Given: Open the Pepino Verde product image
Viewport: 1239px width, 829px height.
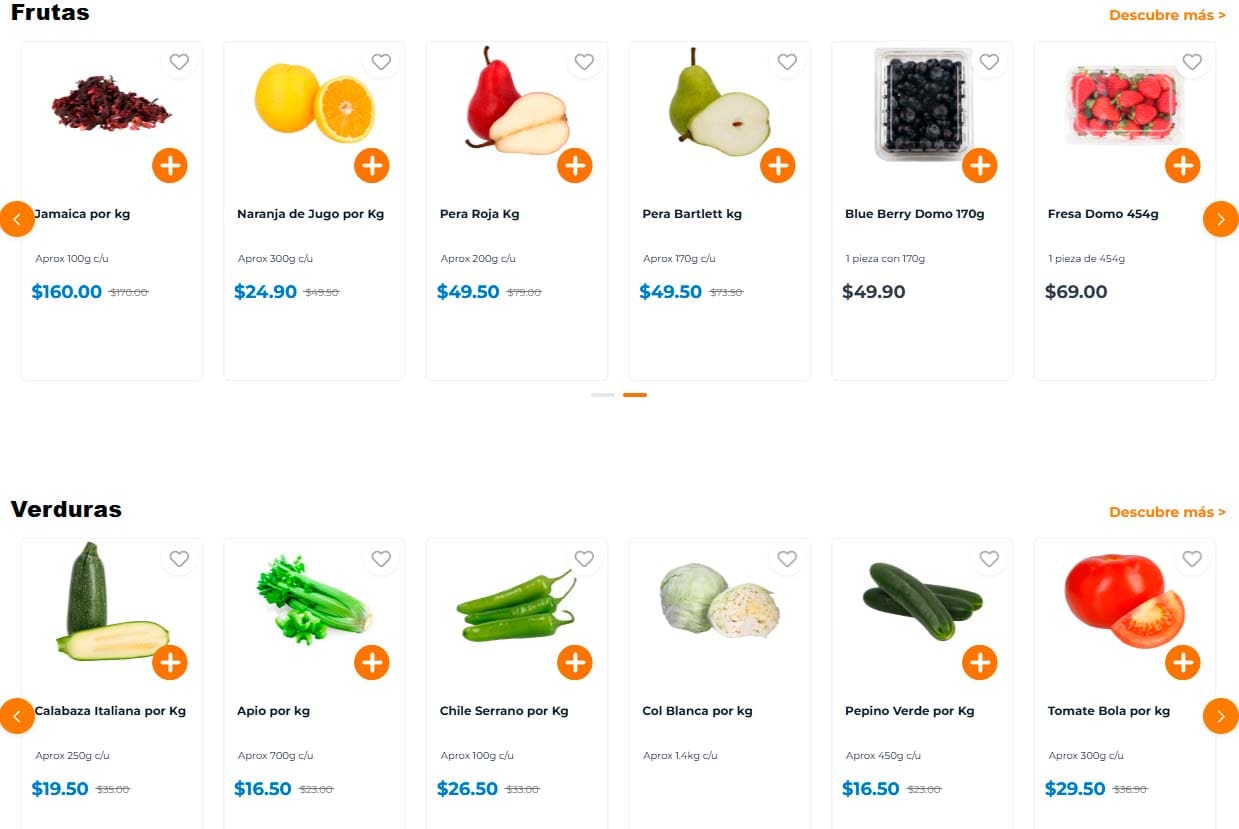Looking at the screenshot, I should pyautogui.click(x=922, y=602).
